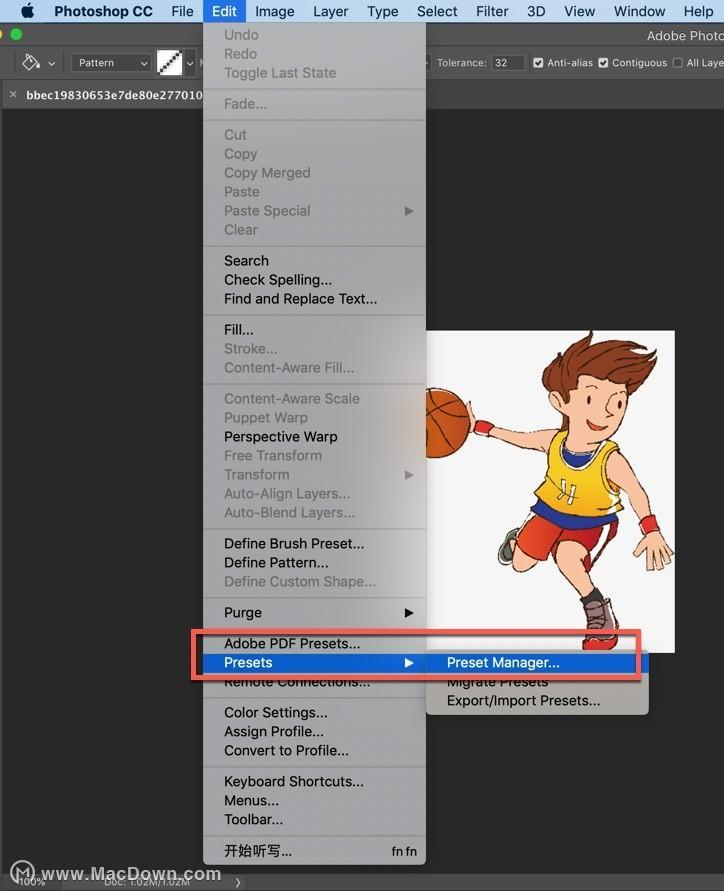Viewport: 724px width, 891px height.
Task: Choose Toolbar in Edit menu
Action: (x=314, y=819)
